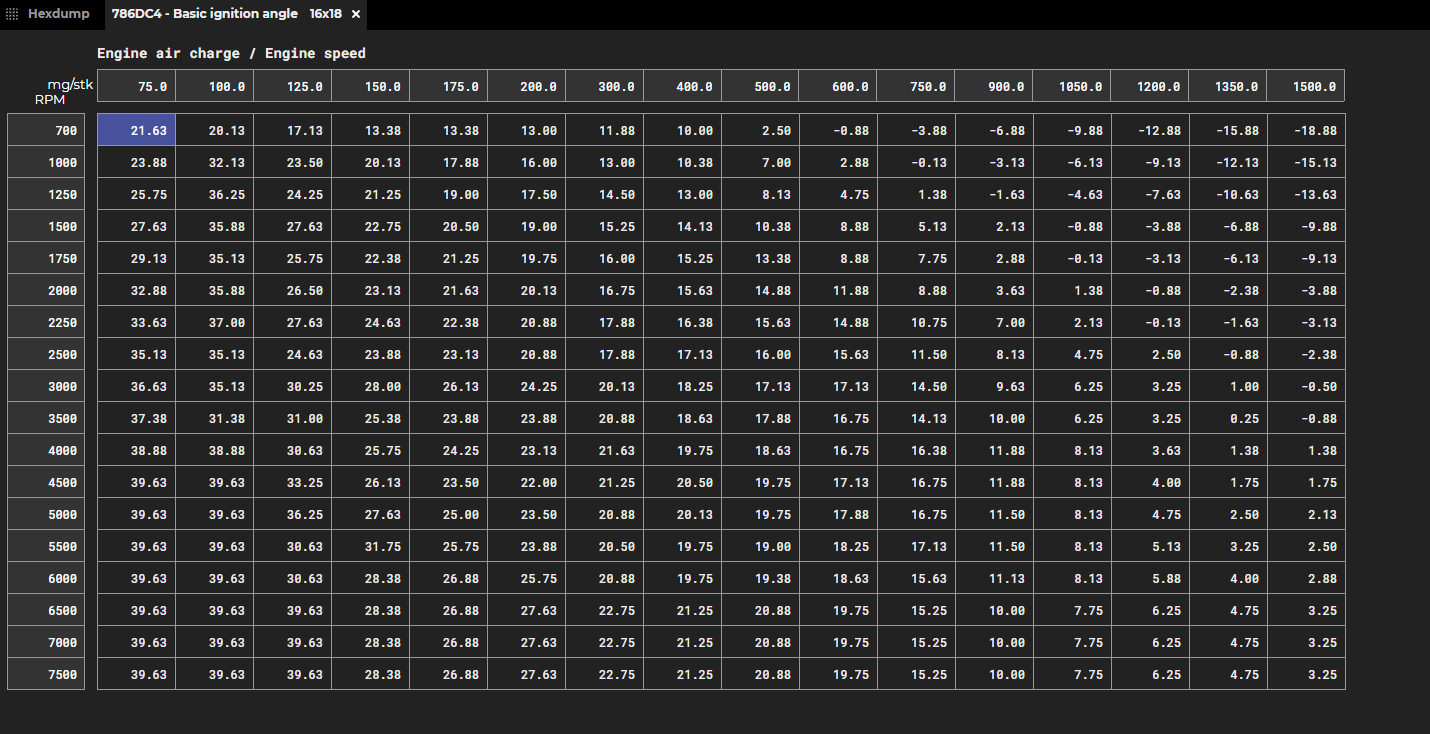Select cell 2.13 in the 5000 RPM row
Image resolution: width=1430 pixels, height=734 pixels.
pos(1306,514)
